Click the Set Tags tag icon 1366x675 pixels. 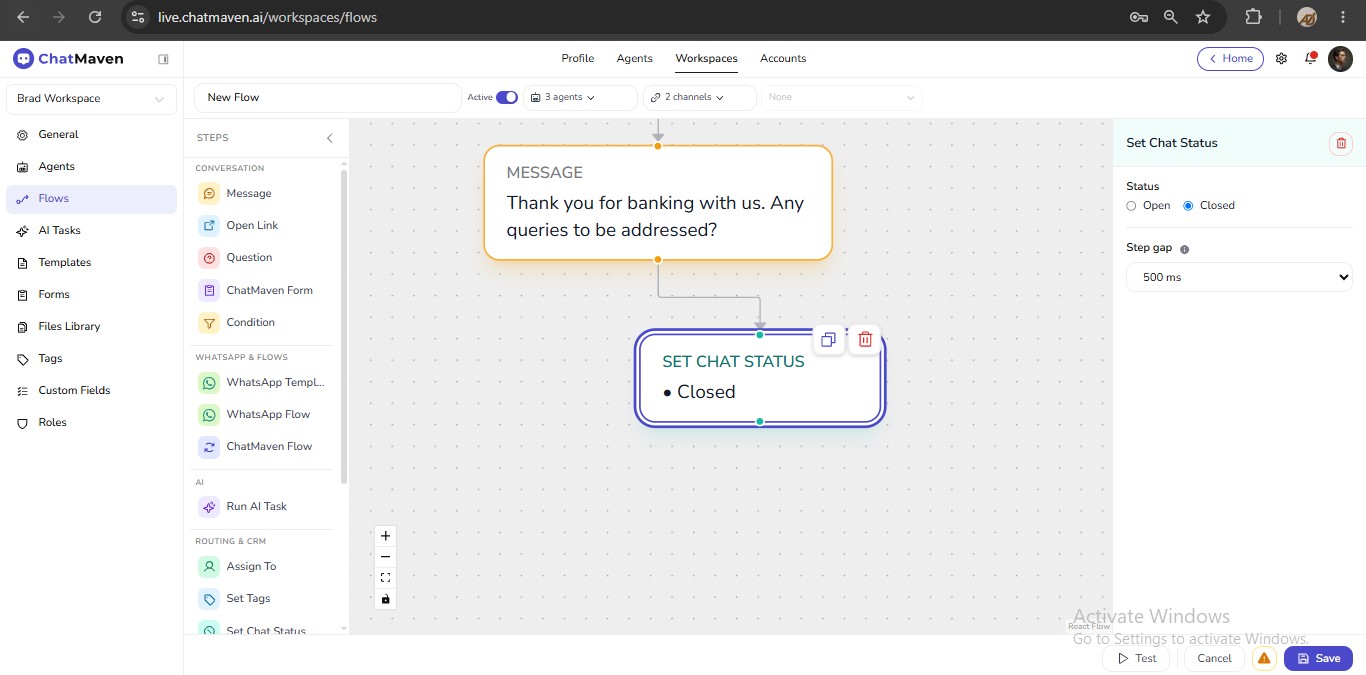click(x=209, y=599)
